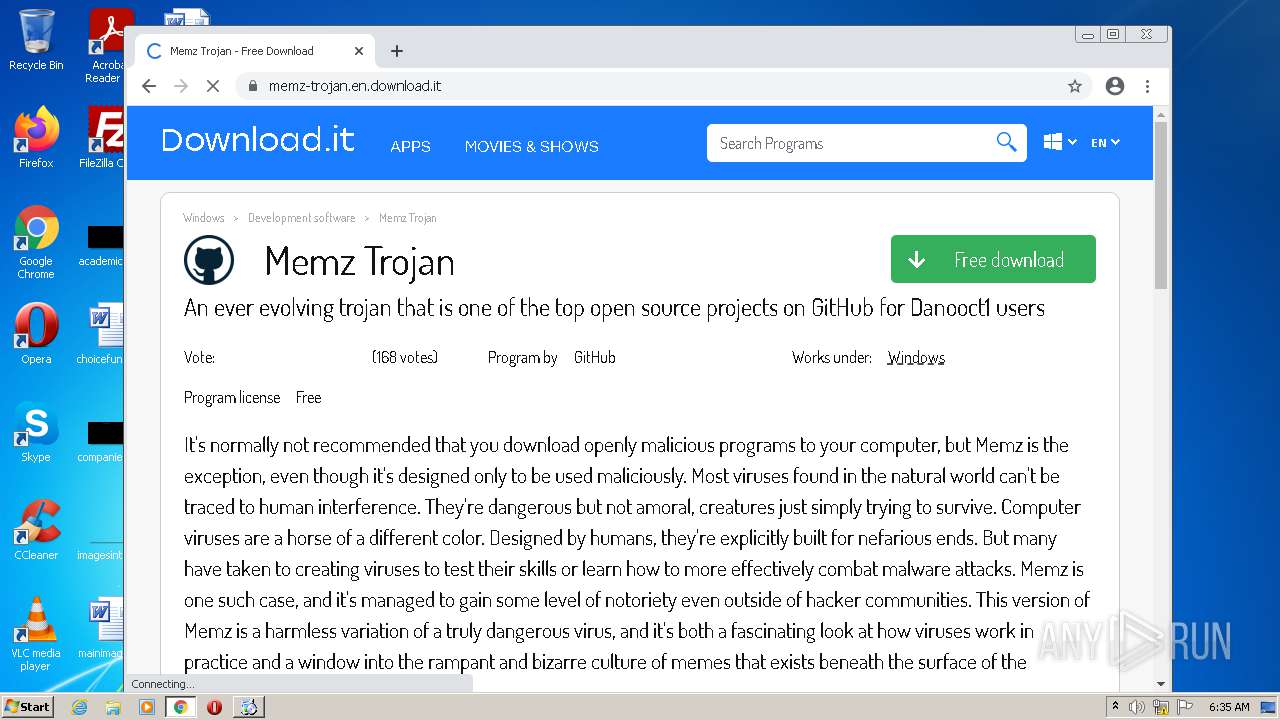The height and width of the screenshot is (720, 1280).
Task: Bookmark this page with the star icon
Action: coord(1075,86)
